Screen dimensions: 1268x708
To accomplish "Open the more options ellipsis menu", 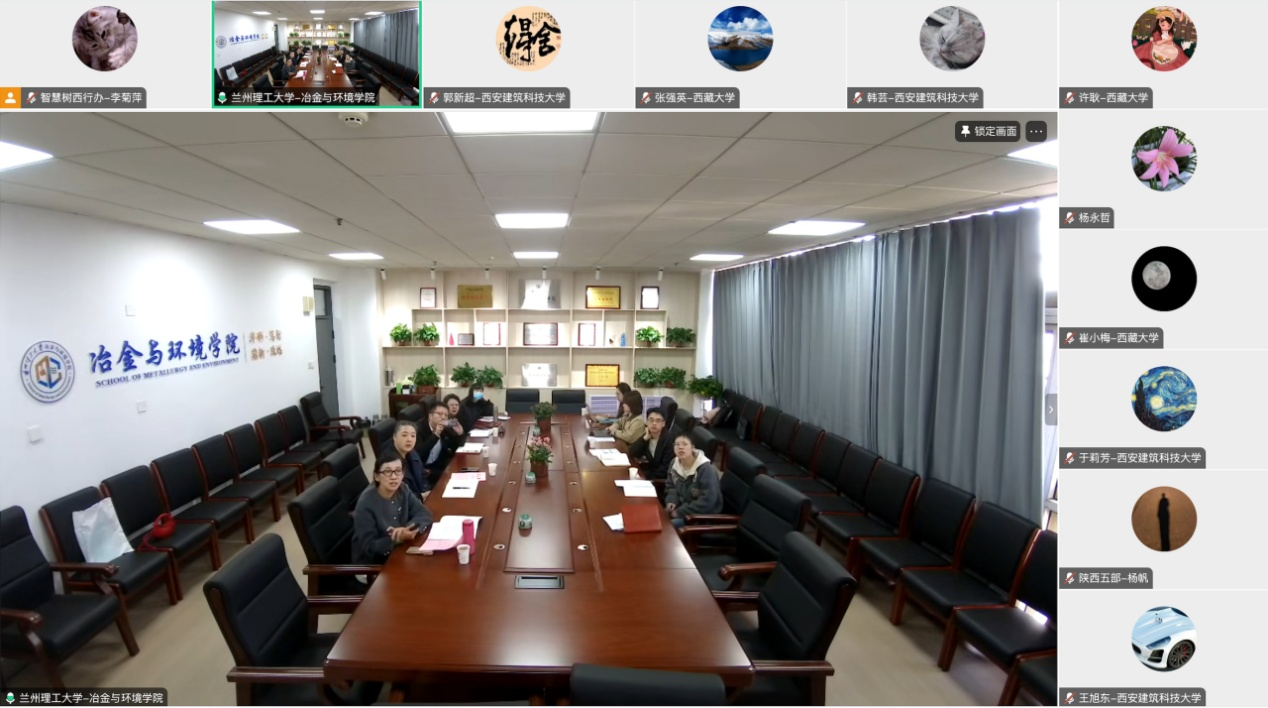I will point(1035,131).
